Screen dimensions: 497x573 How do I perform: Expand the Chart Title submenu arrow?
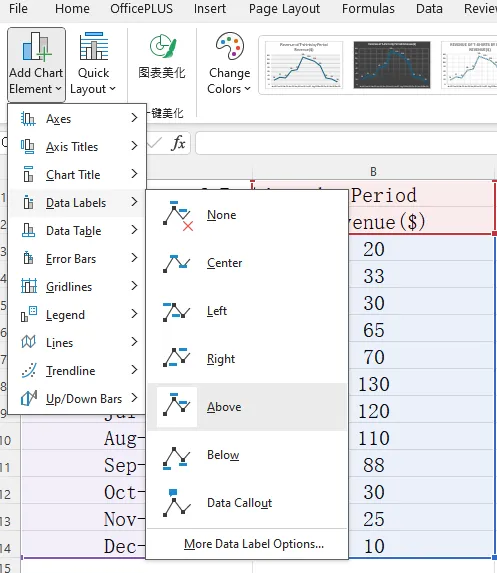click(134, 174)
